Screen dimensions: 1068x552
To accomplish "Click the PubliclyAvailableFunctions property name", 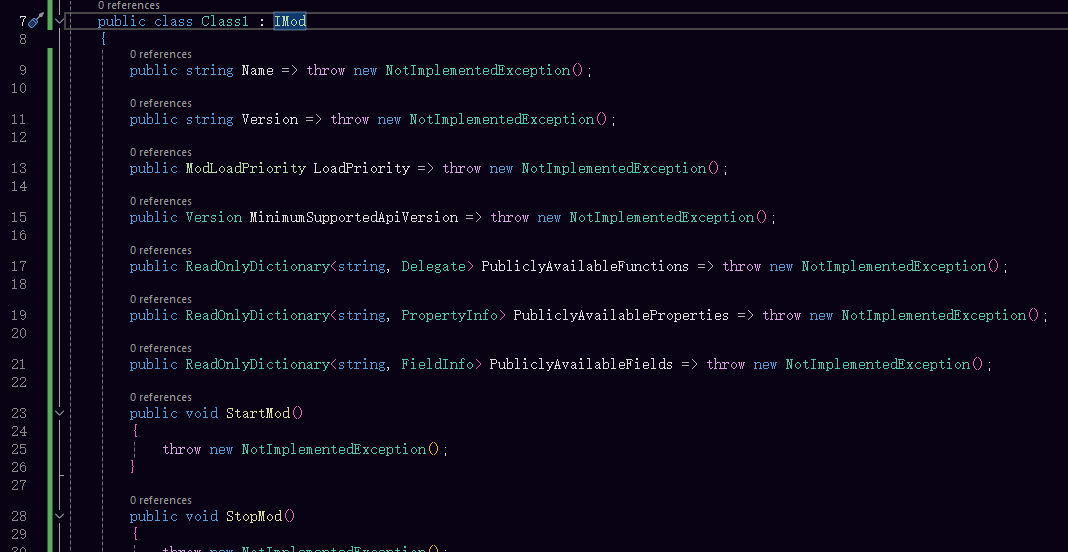I will (585, 267).
